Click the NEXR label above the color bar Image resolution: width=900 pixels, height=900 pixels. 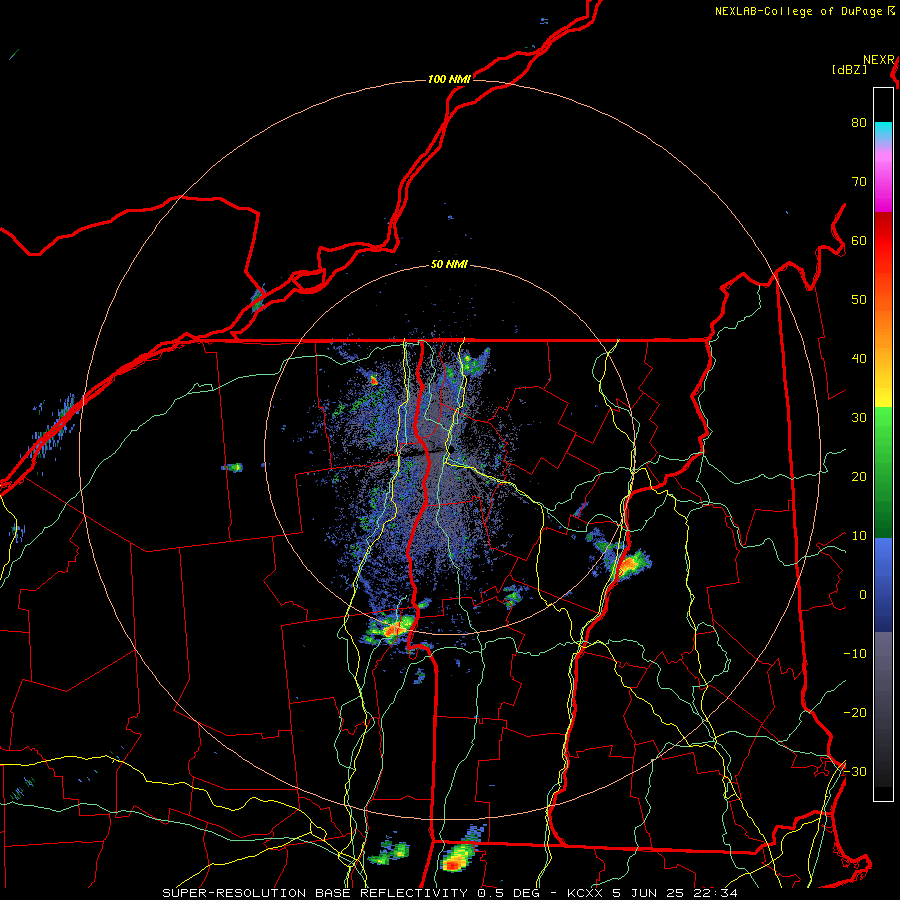(878, 60)
